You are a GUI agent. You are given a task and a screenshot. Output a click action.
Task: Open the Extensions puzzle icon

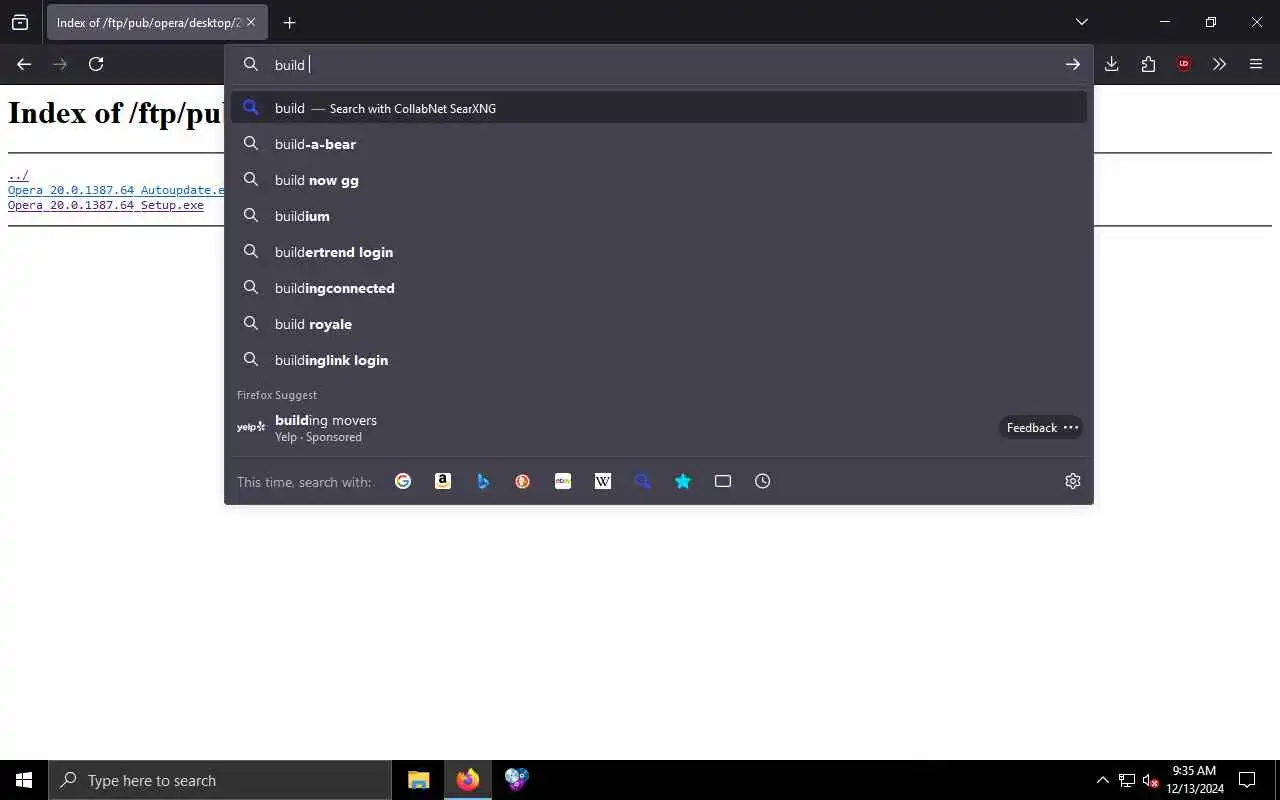pos(1148,64)
